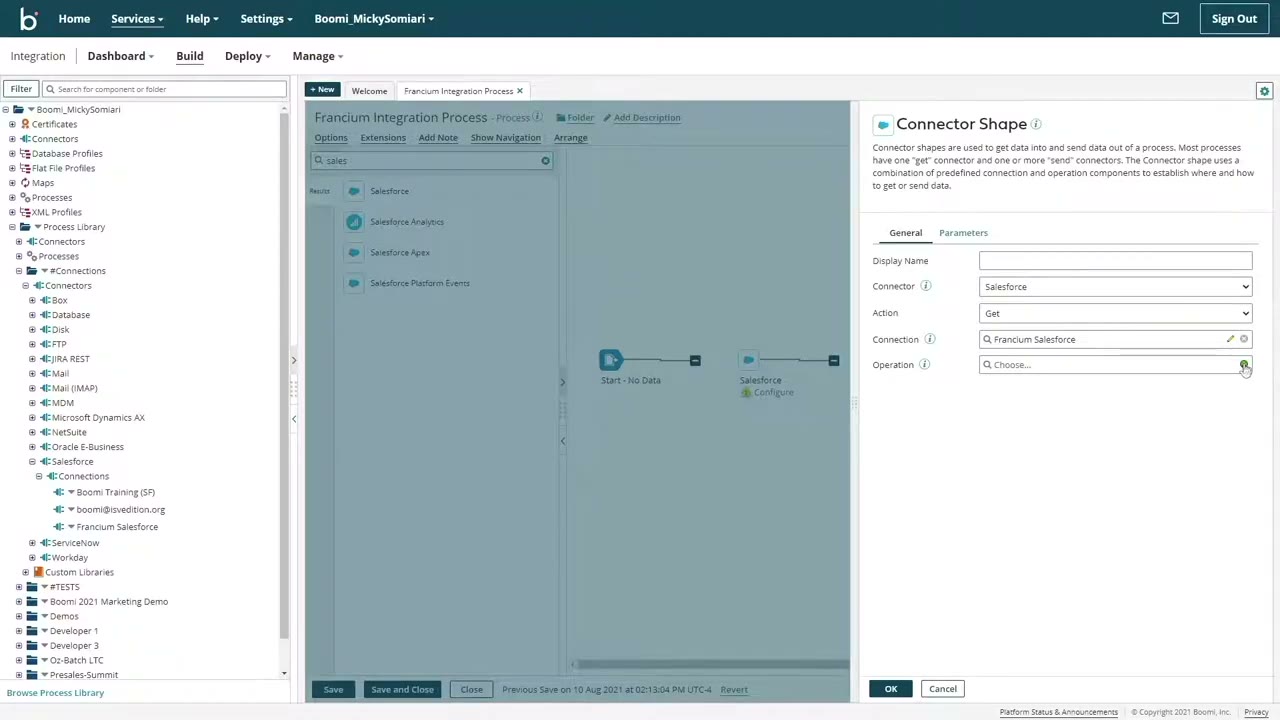Open the Action Get dropdown
Image resolution: width=1280 pixels, height=720 pixels.
click(x=1115, y=313)
